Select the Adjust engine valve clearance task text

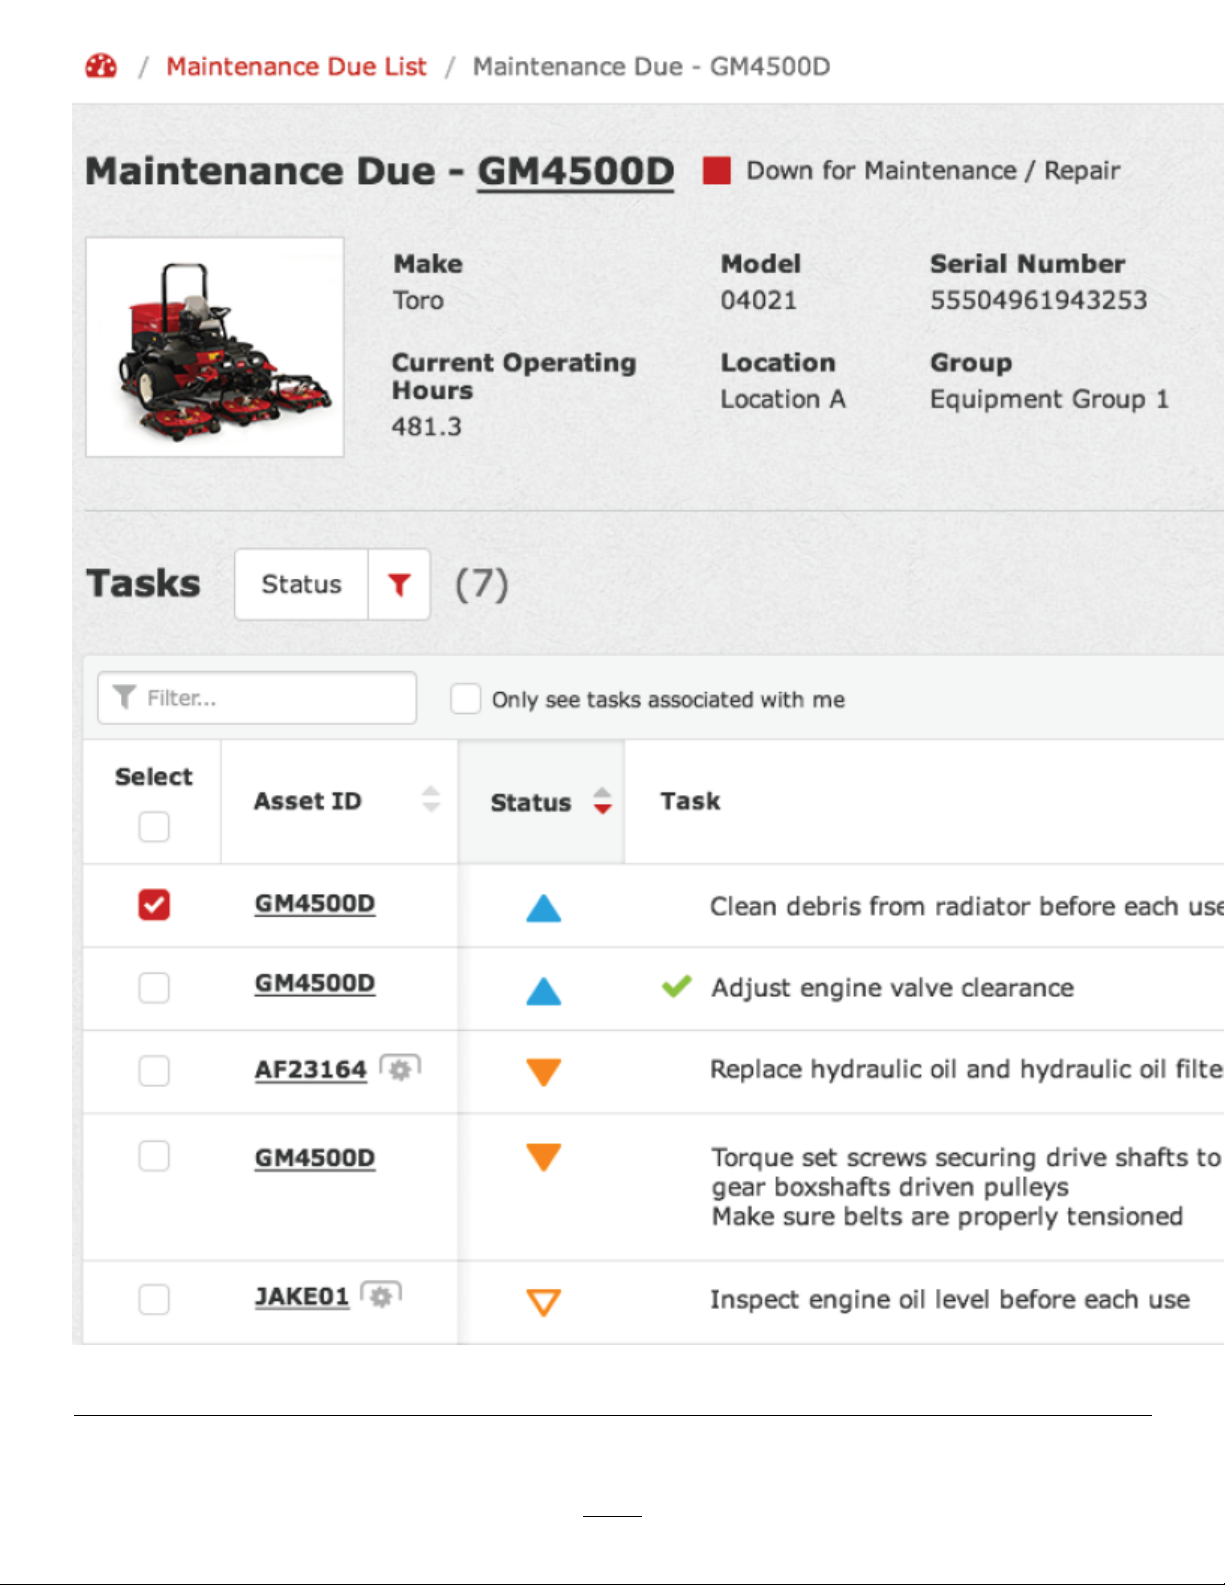tap(893, 988)
